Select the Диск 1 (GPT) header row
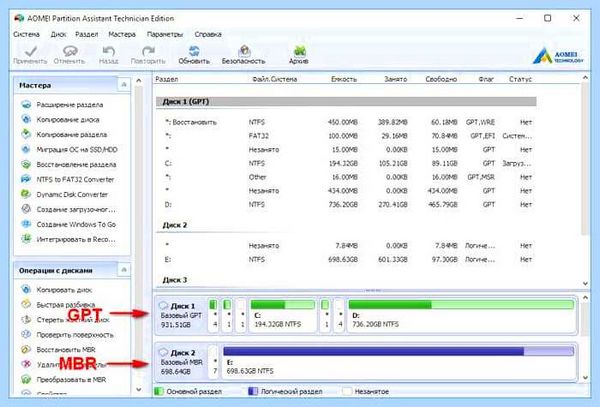The height and width of the screenshot is (407, 600). [x=346, y=101]
